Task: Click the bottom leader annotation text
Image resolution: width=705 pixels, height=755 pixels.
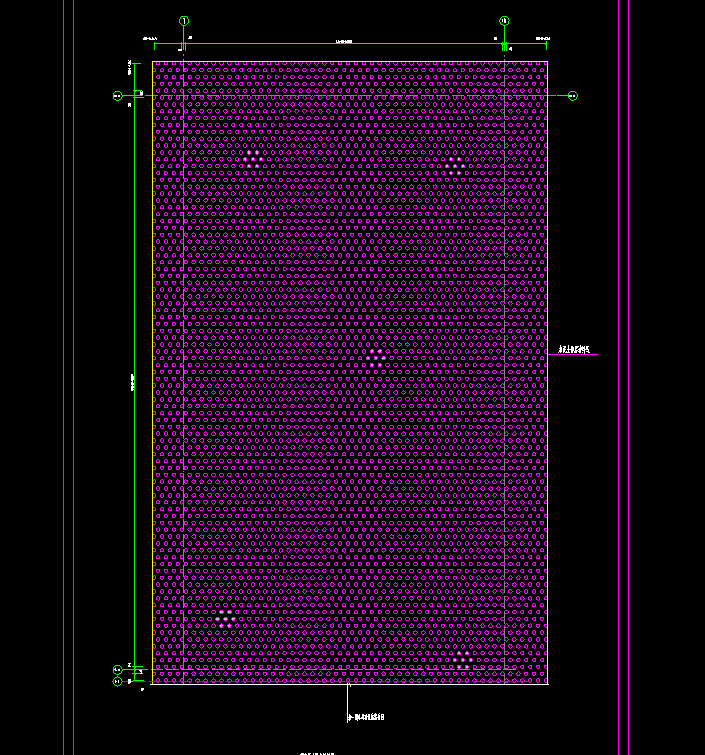Action: pyautogui.click(x=366, y=718)
